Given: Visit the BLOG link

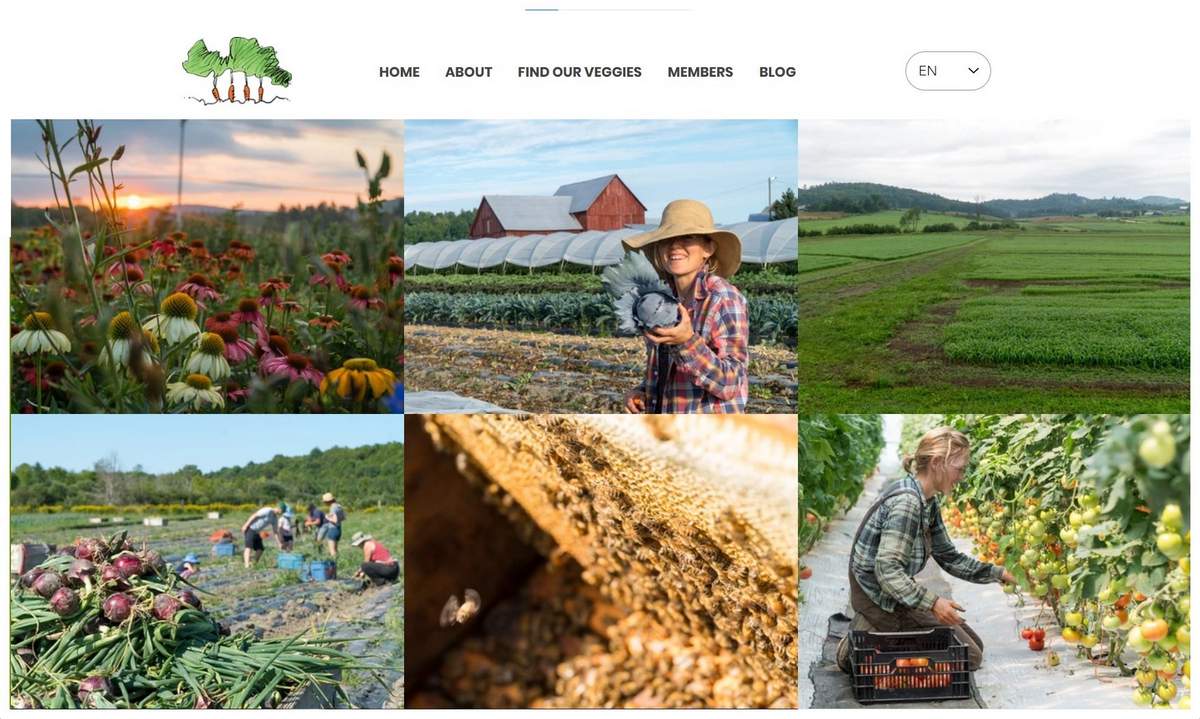Looking at the screenshot, I should 777,72.
